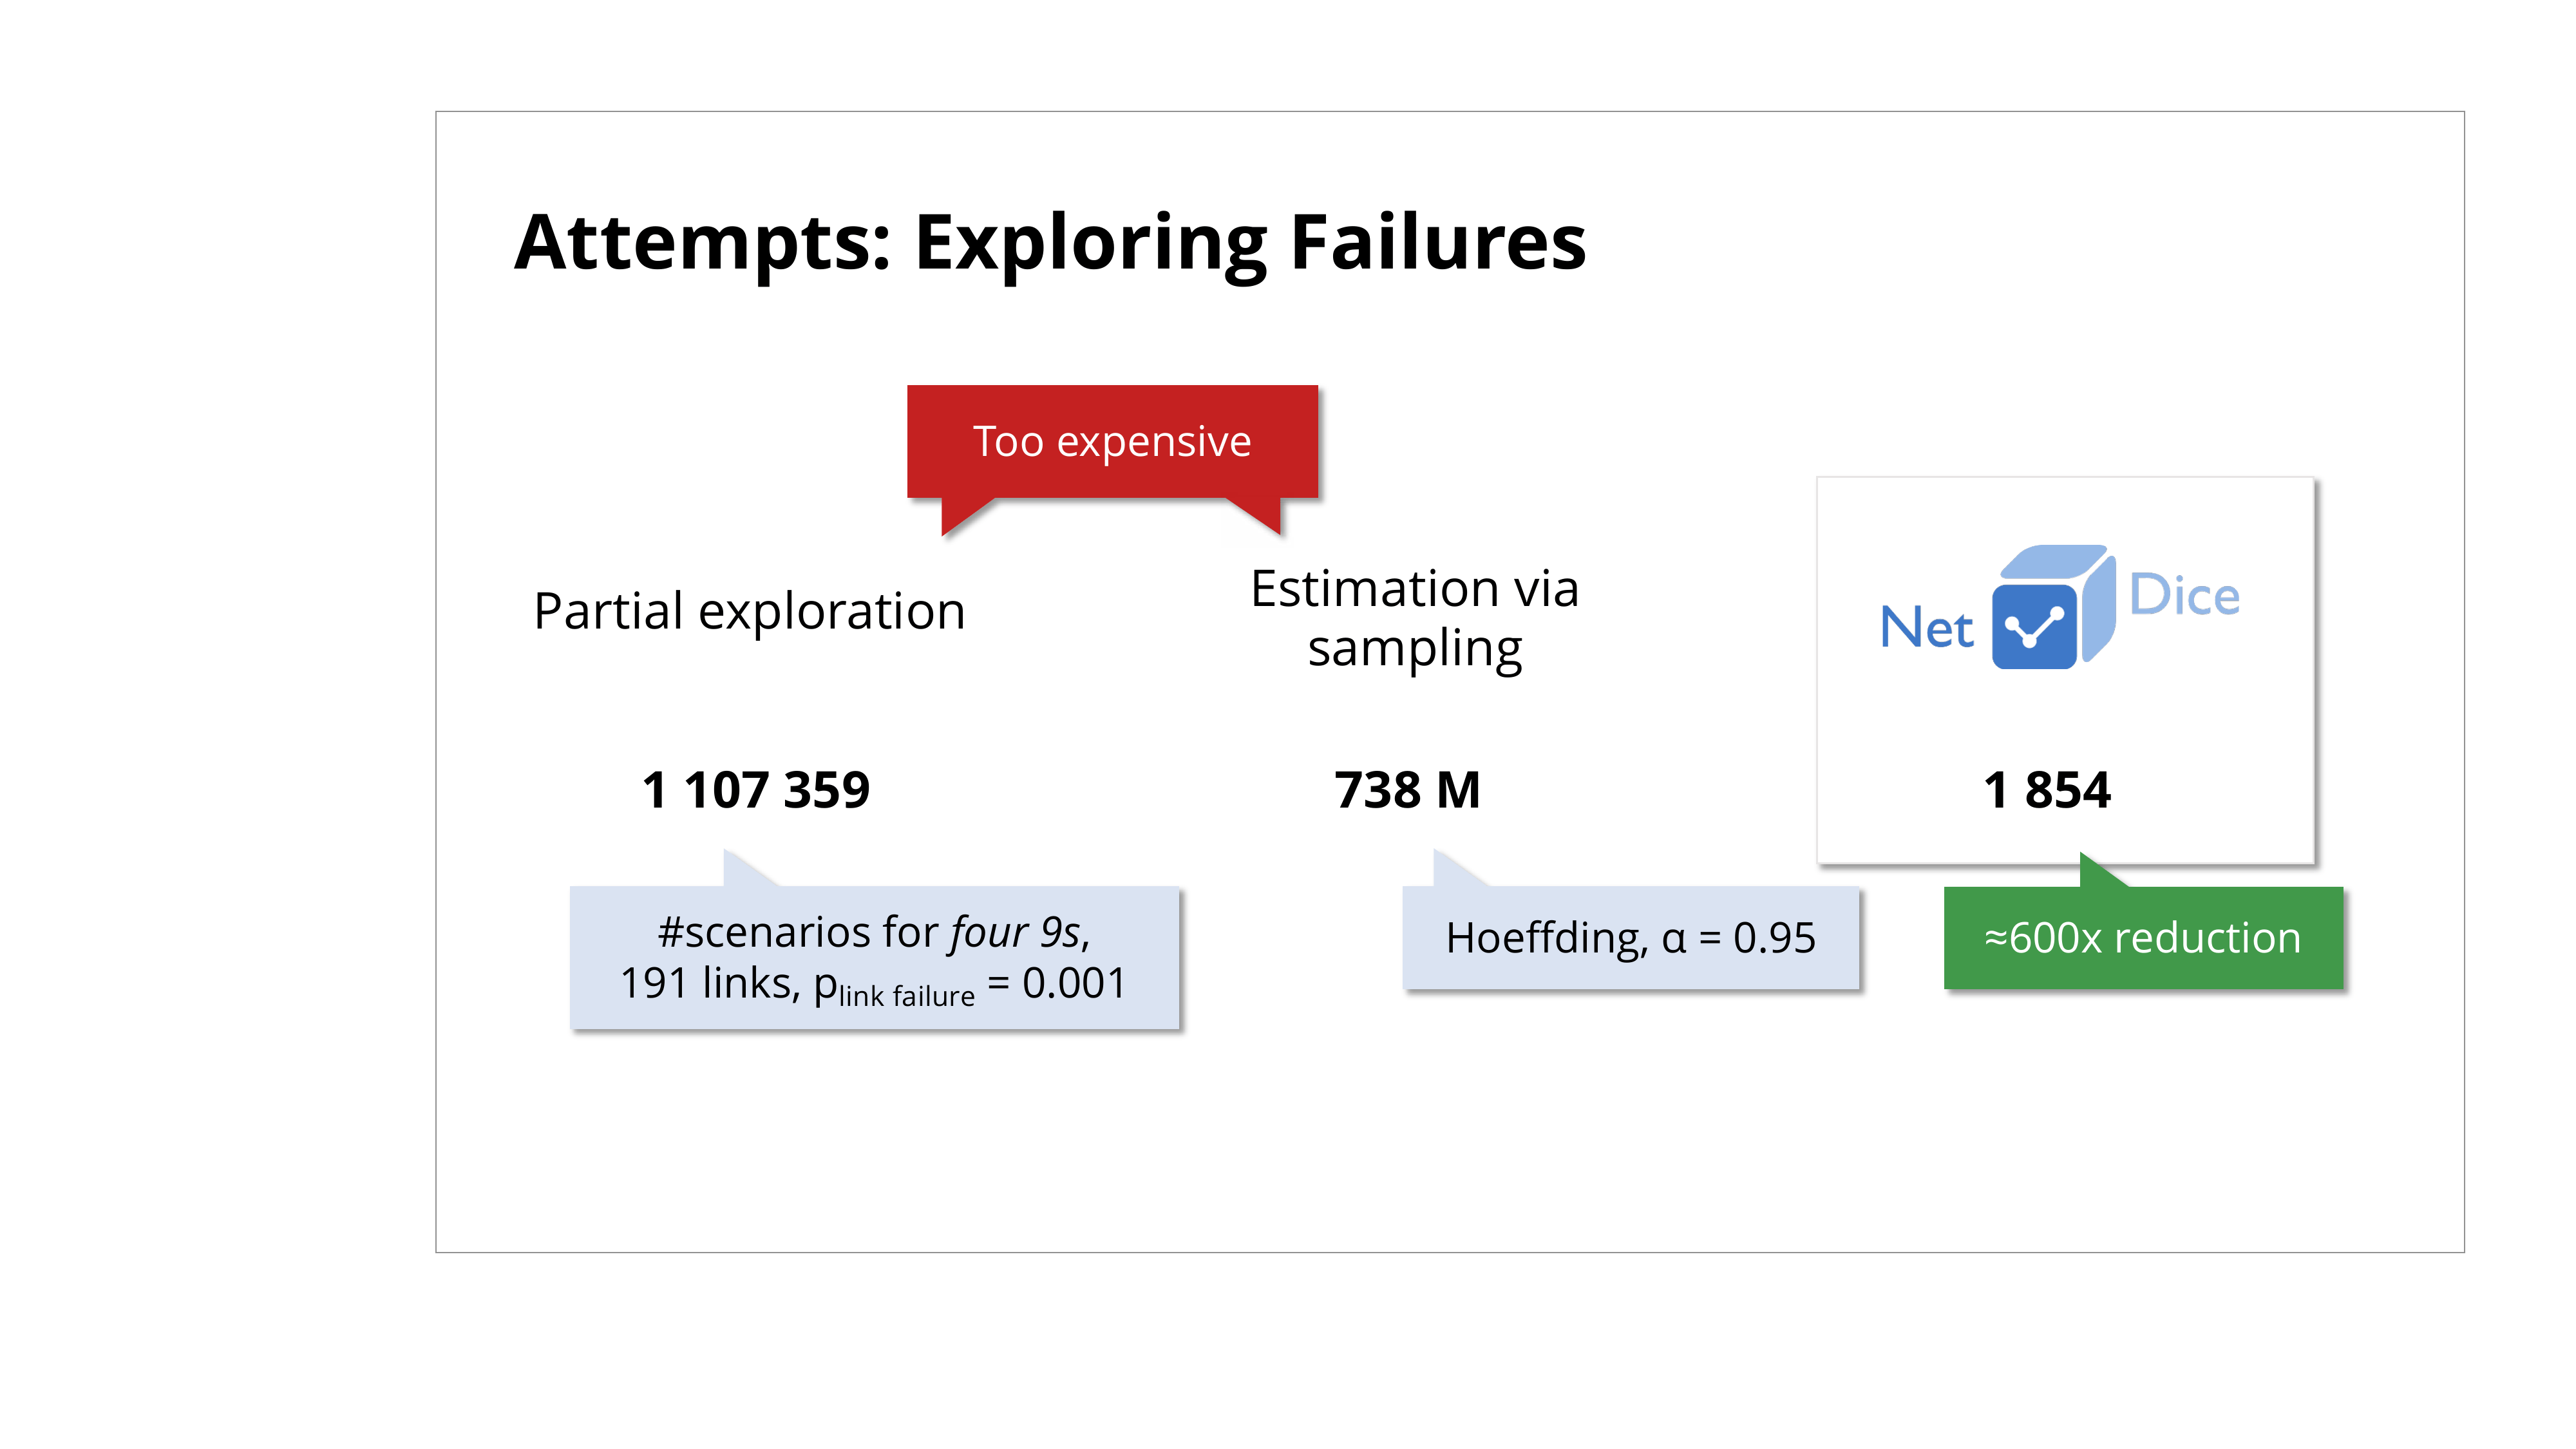Select the number '1 107 359'
This screenshot has height=1449, width=2576.
point(756,790)
